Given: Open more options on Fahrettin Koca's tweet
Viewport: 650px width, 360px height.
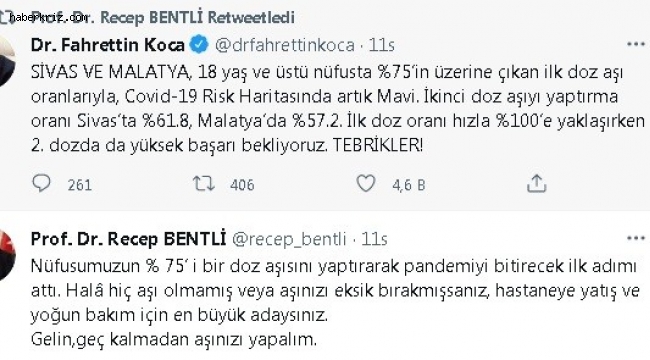Looking at the screenshot, I should click(635, 44).
